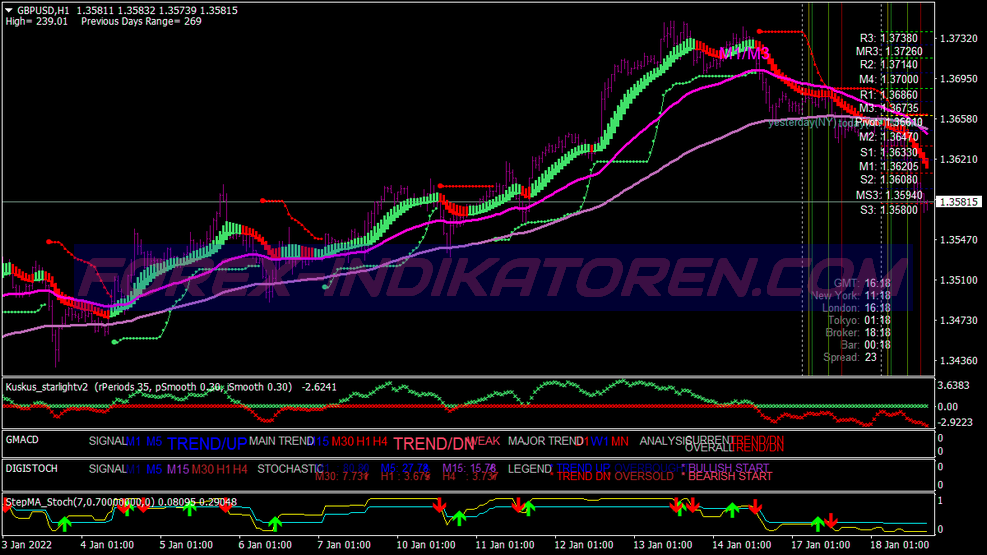
Task: Click the Spread: 23 readout
Action: (x=850, y=357)
